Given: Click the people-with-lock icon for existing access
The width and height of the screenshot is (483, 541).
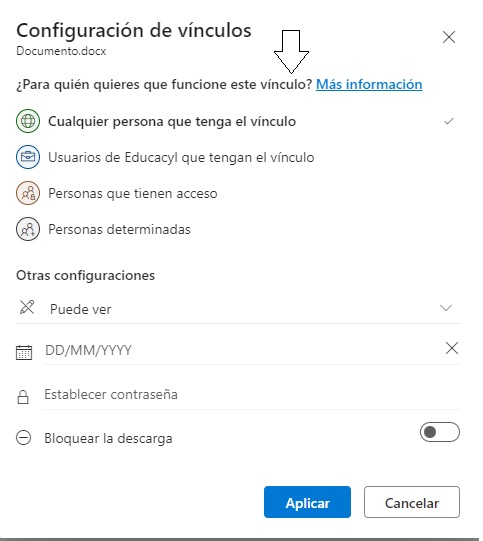Looking at the screenshot, I should 28,193.
